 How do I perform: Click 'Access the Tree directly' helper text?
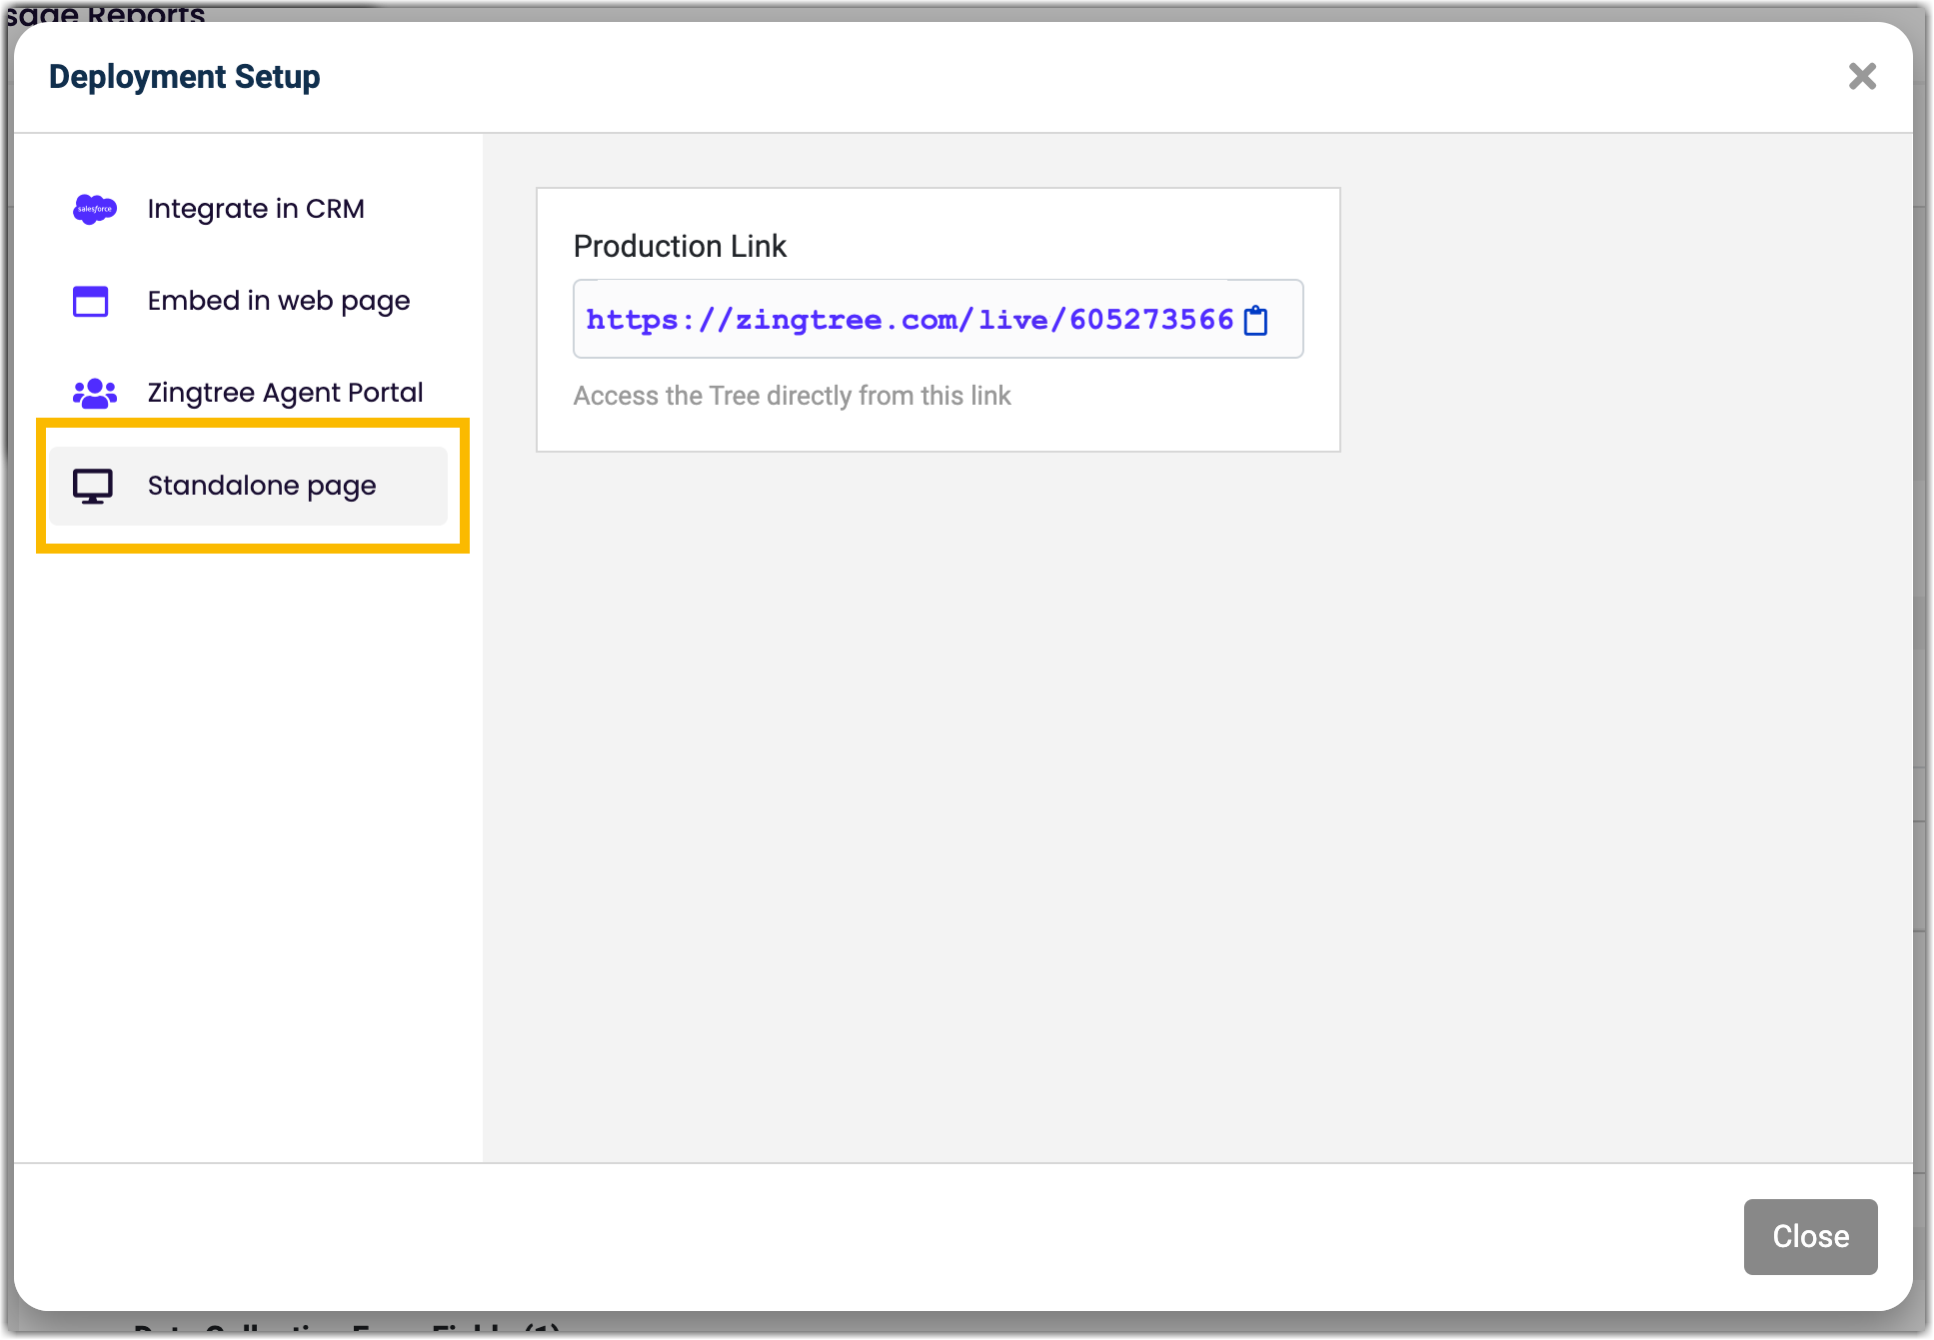point(792,396)
